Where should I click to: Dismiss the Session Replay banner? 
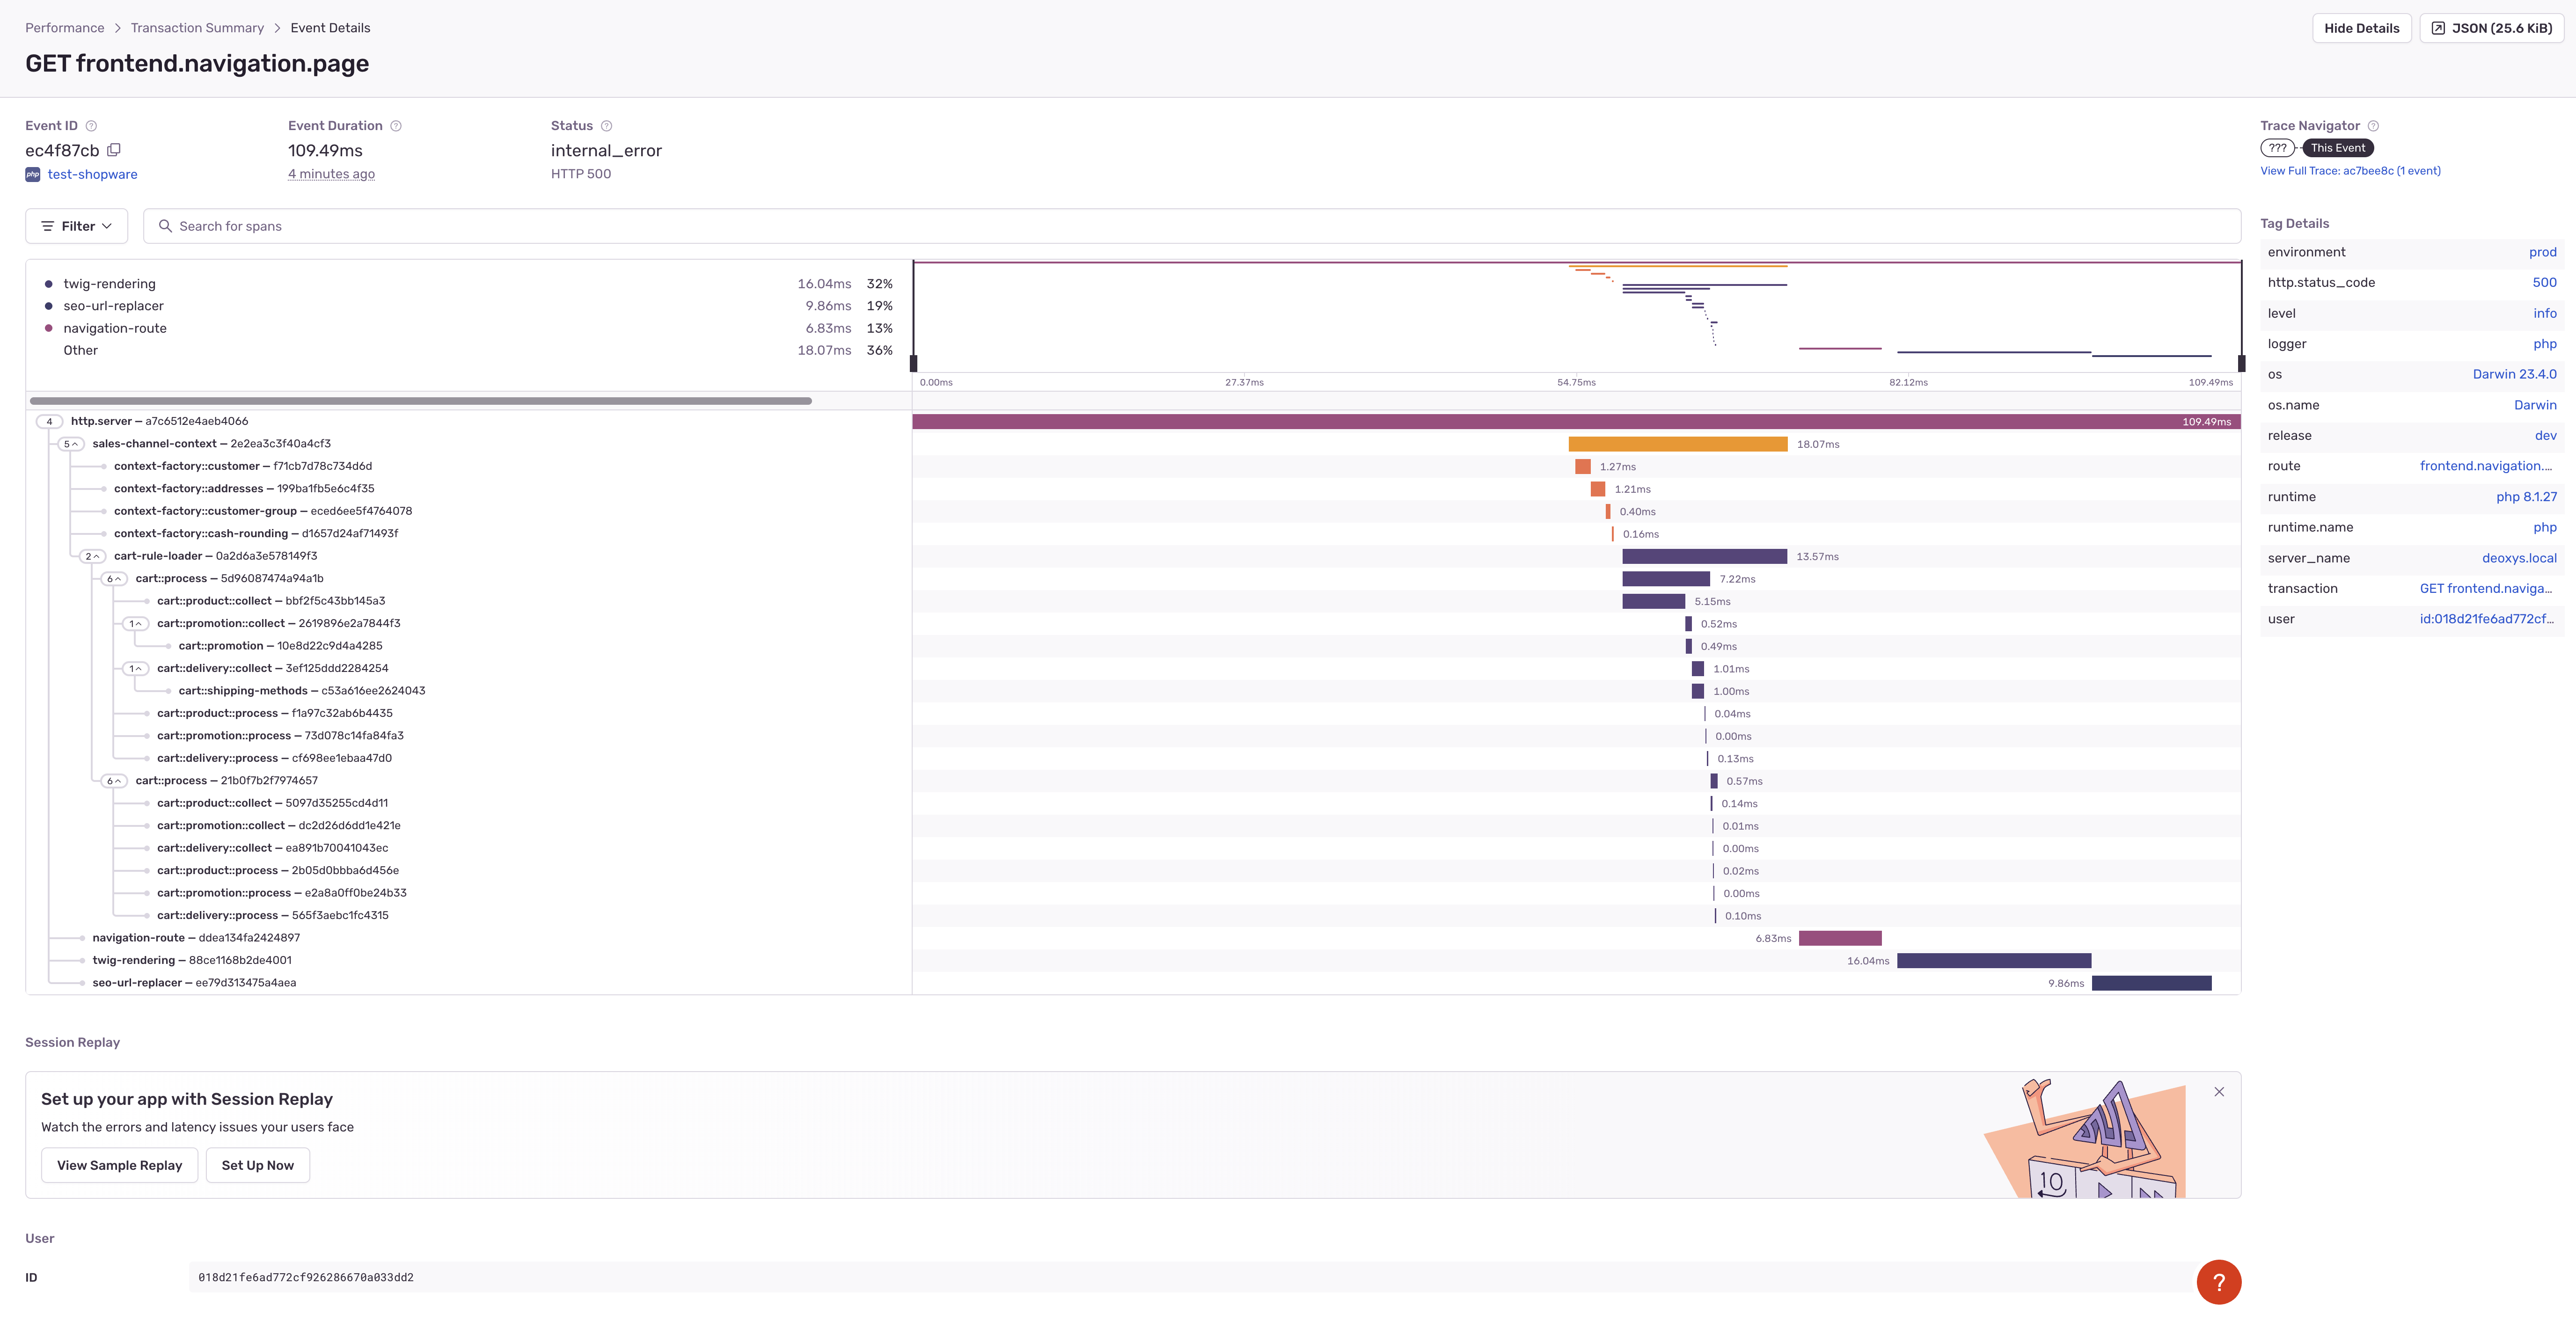point(2219,1092)
